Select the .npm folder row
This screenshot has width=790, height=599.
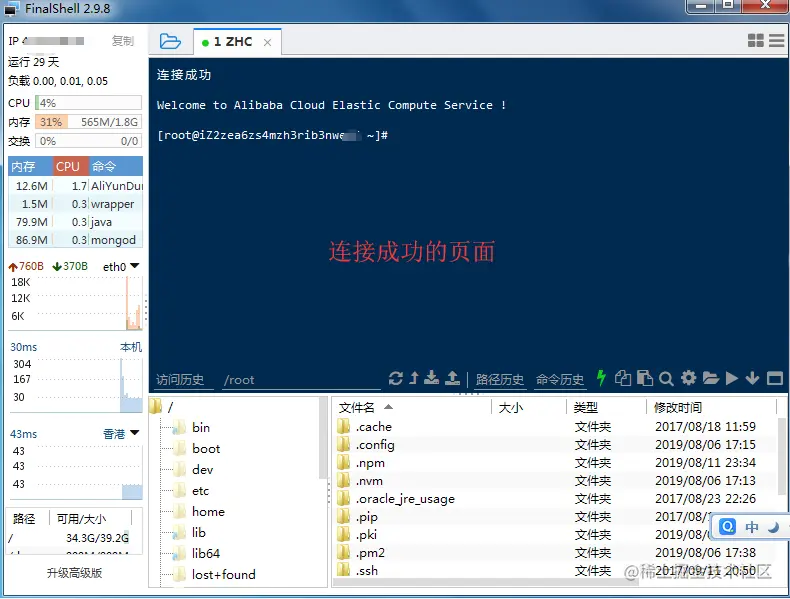click(x=556, y=463)
